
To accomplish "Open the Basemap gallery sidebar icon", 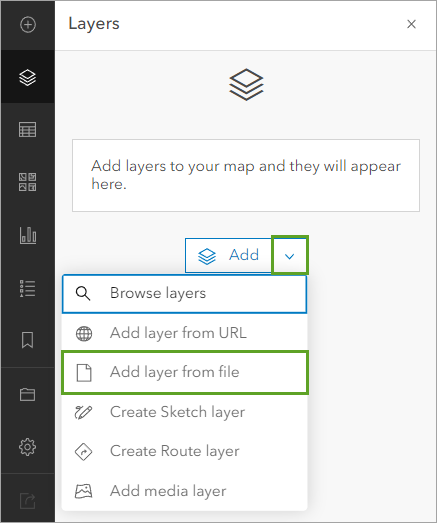I will [28, 182].
